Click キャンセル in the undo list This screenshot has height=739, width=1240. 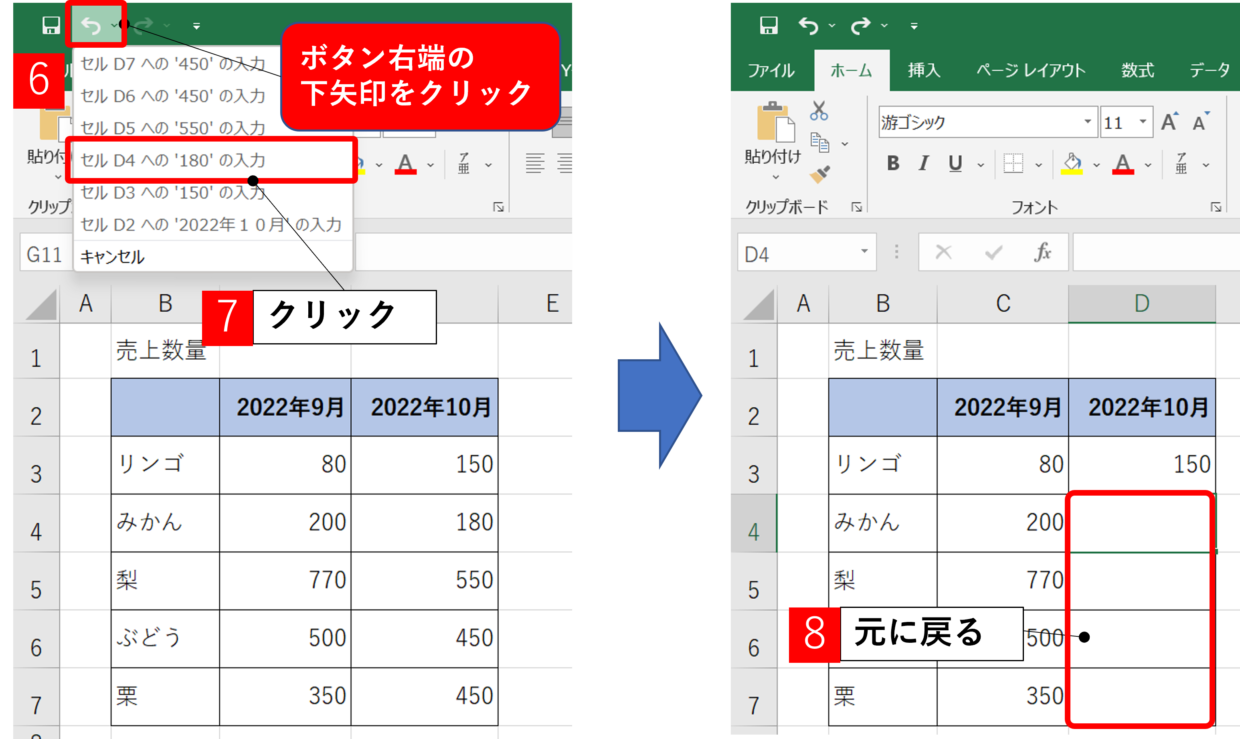pos(213,257)
